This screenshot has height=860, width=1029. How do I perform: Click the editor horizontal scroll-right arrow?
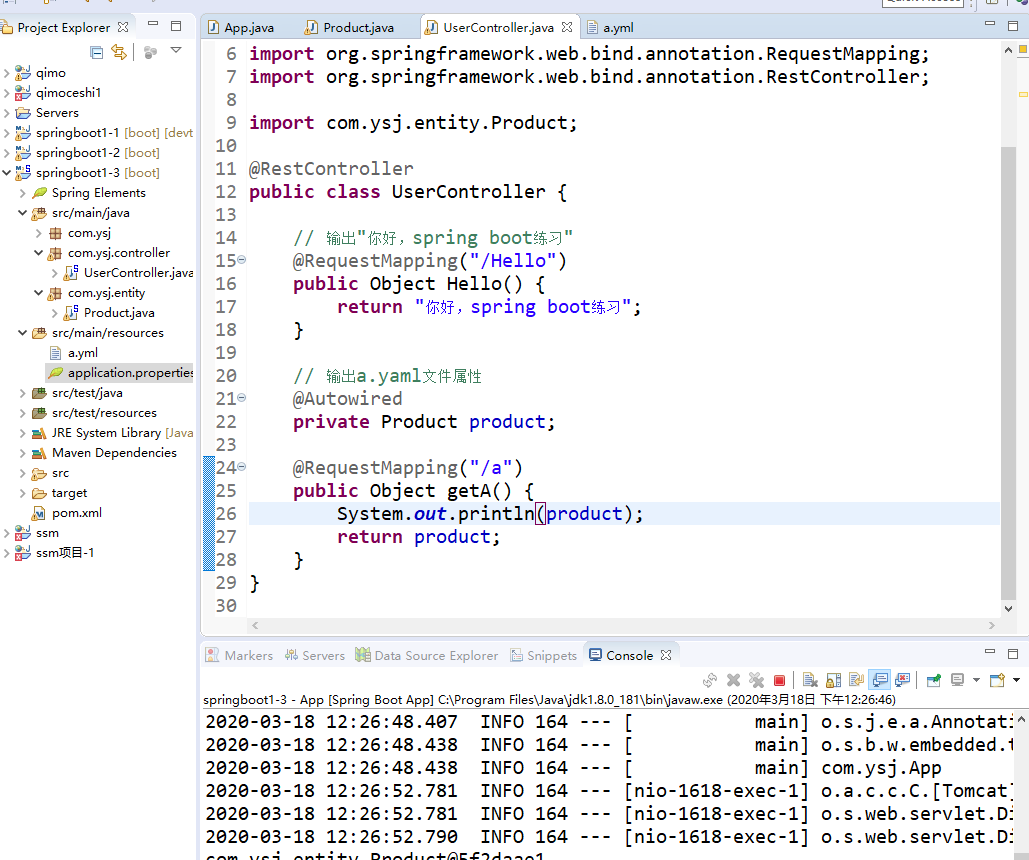(x=992, y=626)
